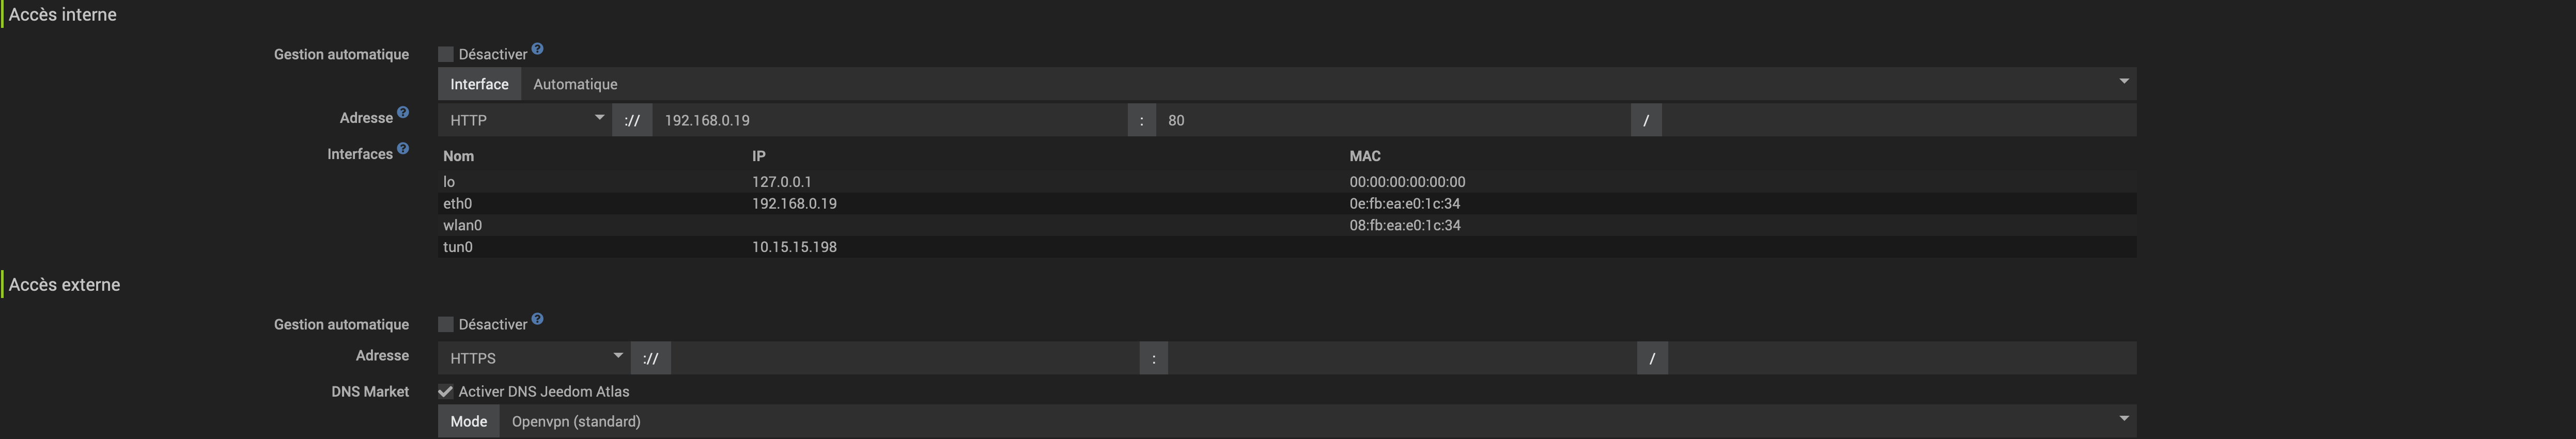
Task: Click the external address port field
Action: [1402, 358]
